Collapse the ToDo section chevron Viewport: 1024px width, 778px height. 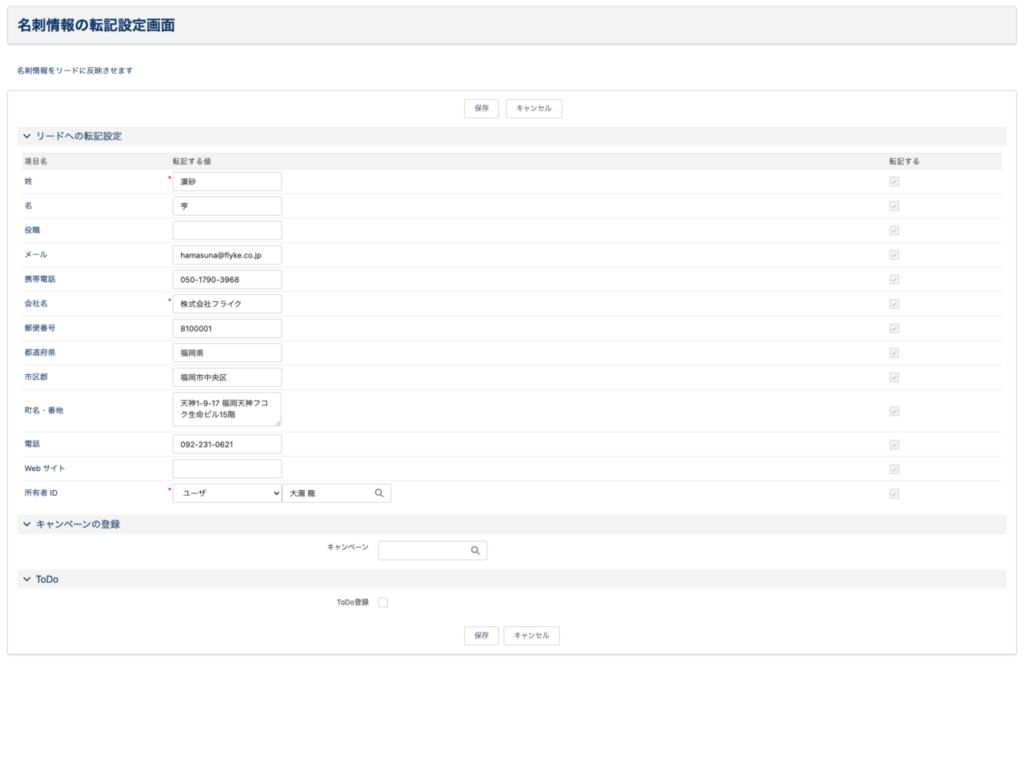click(x=27, y=579)
